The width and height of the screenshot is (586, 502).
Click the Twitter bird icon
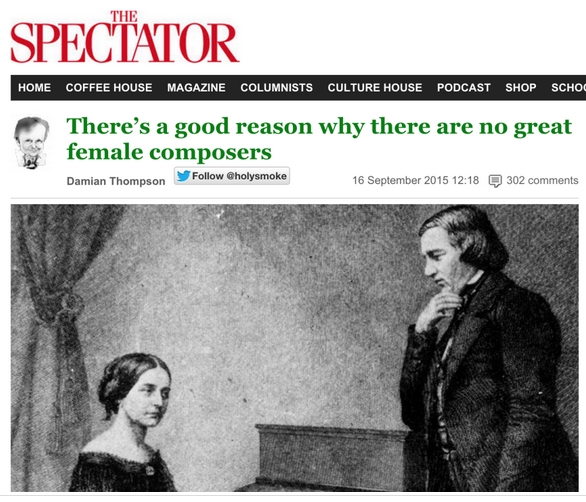click(x=183, y=176)
